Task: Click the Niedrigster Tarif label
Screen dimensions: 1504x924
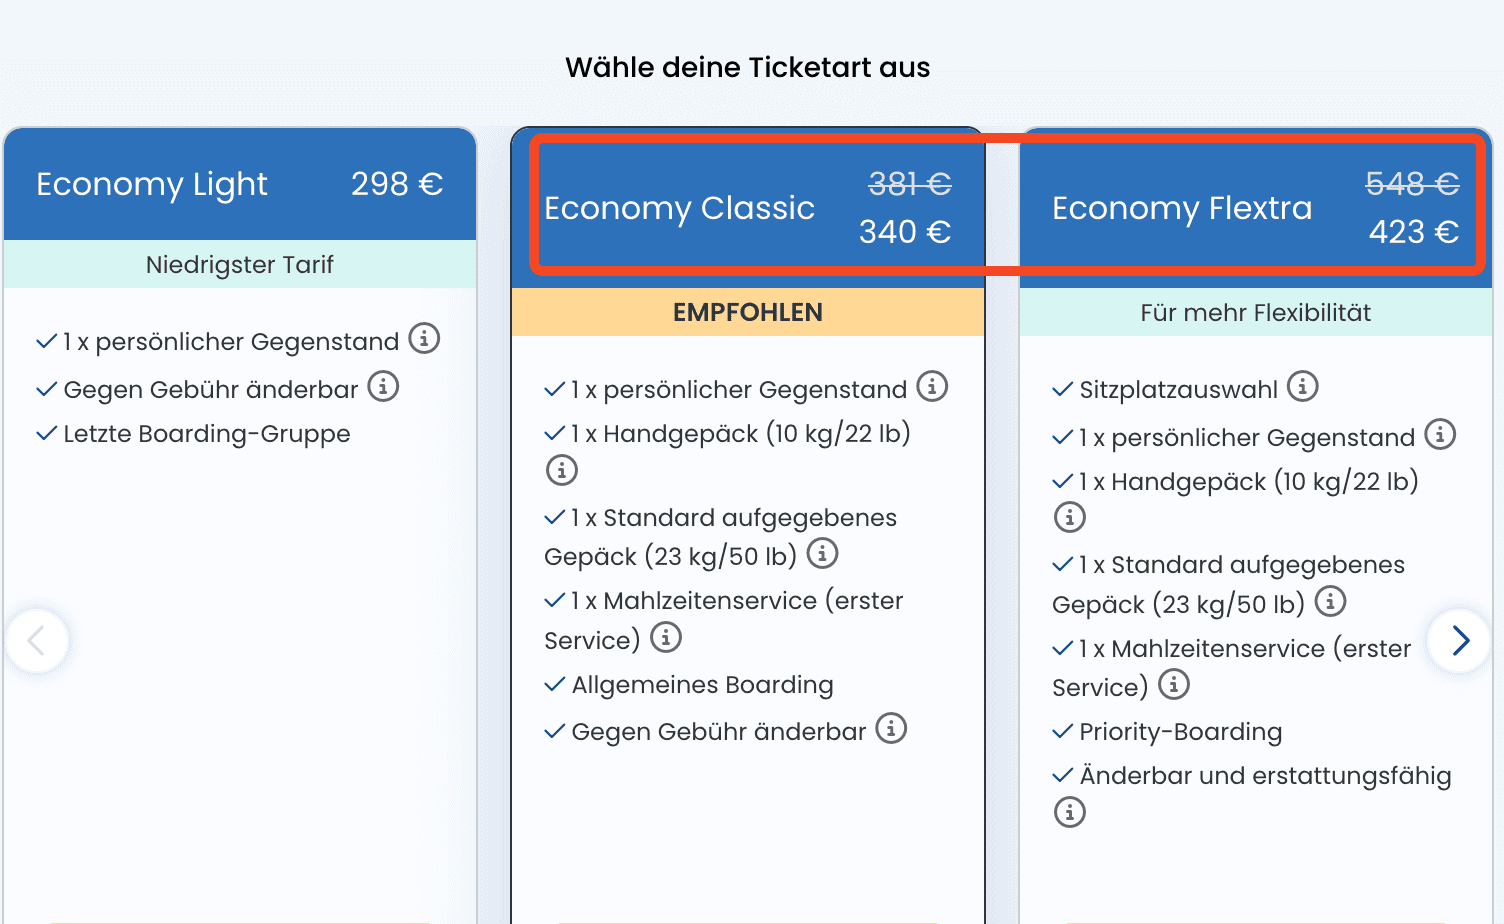Action: (x=240, y=264)
